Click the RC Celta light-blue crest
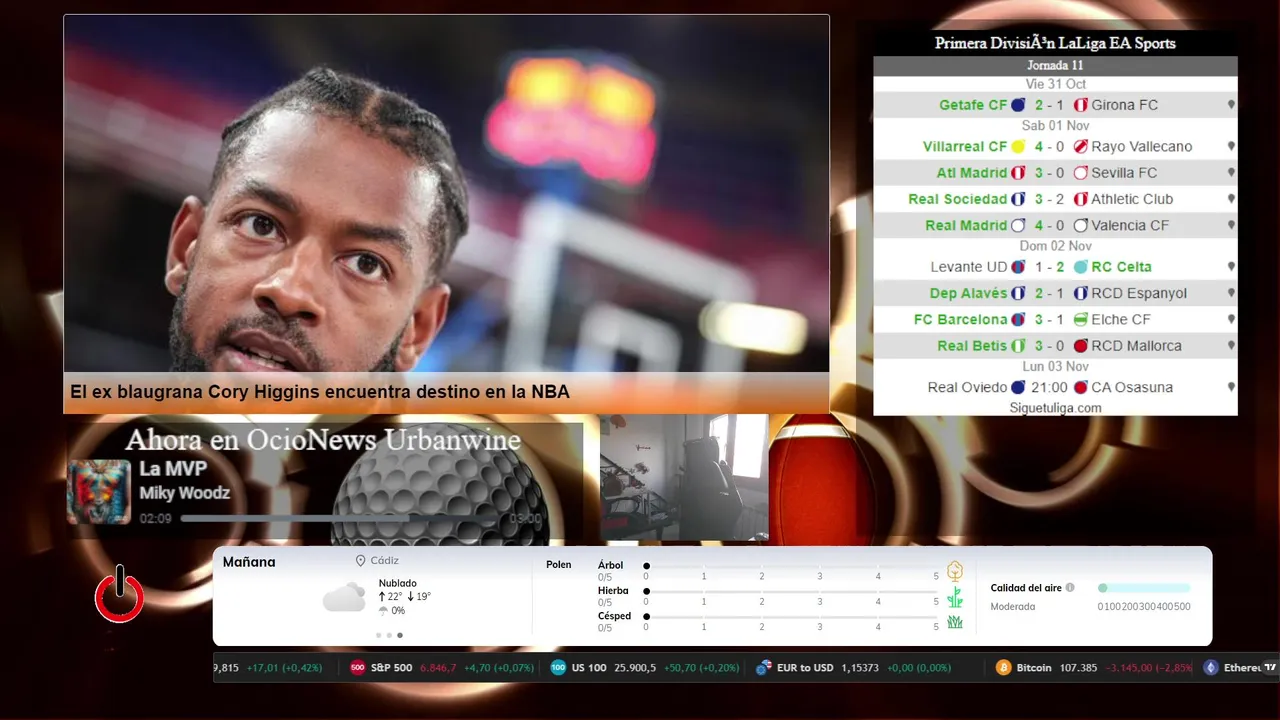Screen dimensions: 1280x720 tap(1080, 267)
